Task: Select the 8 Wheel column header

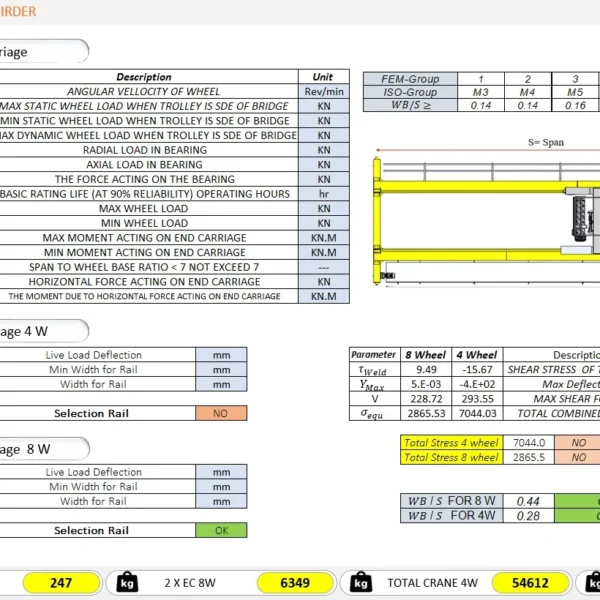Action: [426, 355]
